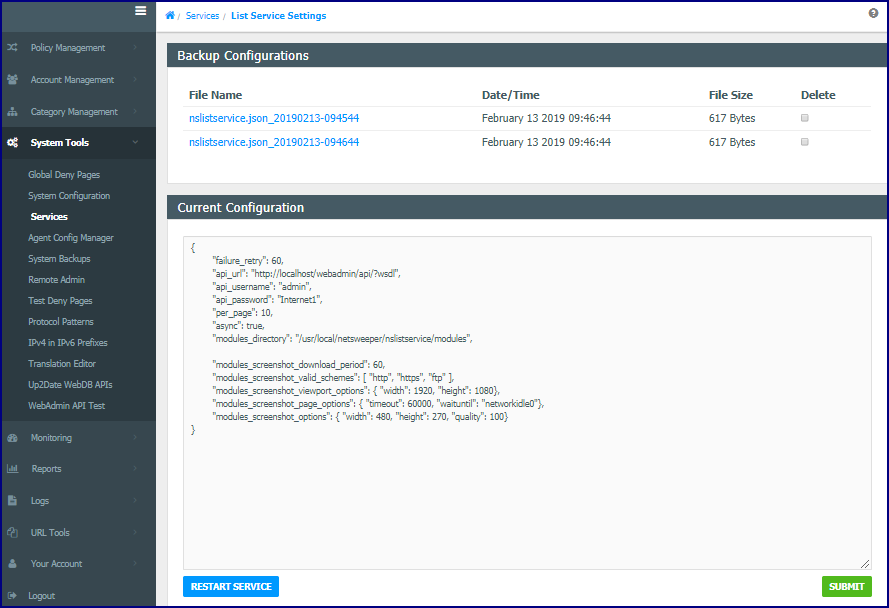This screenshot has width=889, height=608.
Task: Check delete box for nslistservice.json_20190213-094644
Action: pos(805,142)
